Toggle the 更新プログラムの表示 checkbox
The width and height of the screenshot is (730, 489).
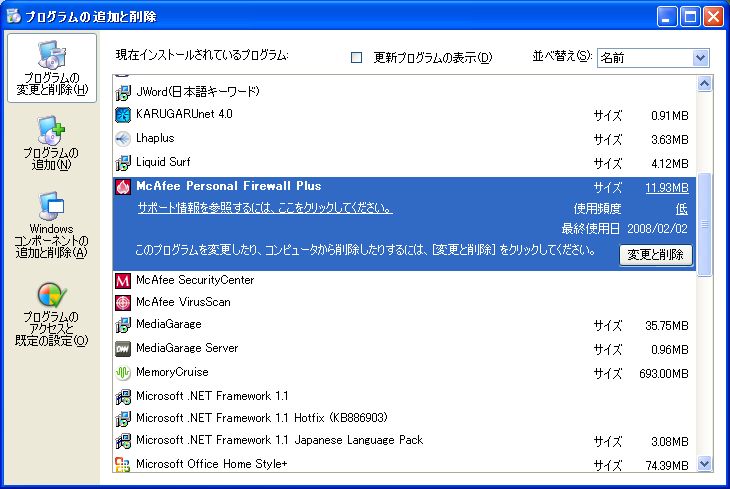[356, 57]
